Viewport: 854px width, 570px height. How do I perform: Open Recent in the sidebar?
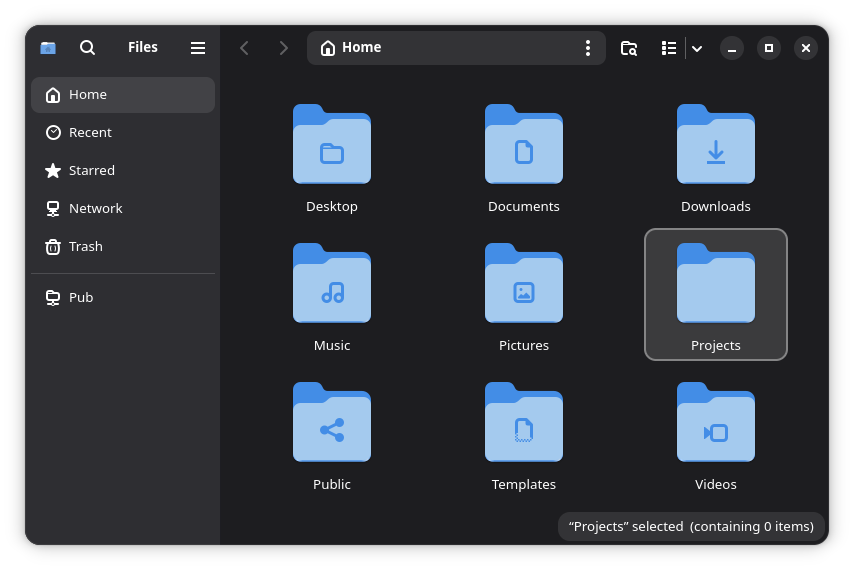click(123, 132)
